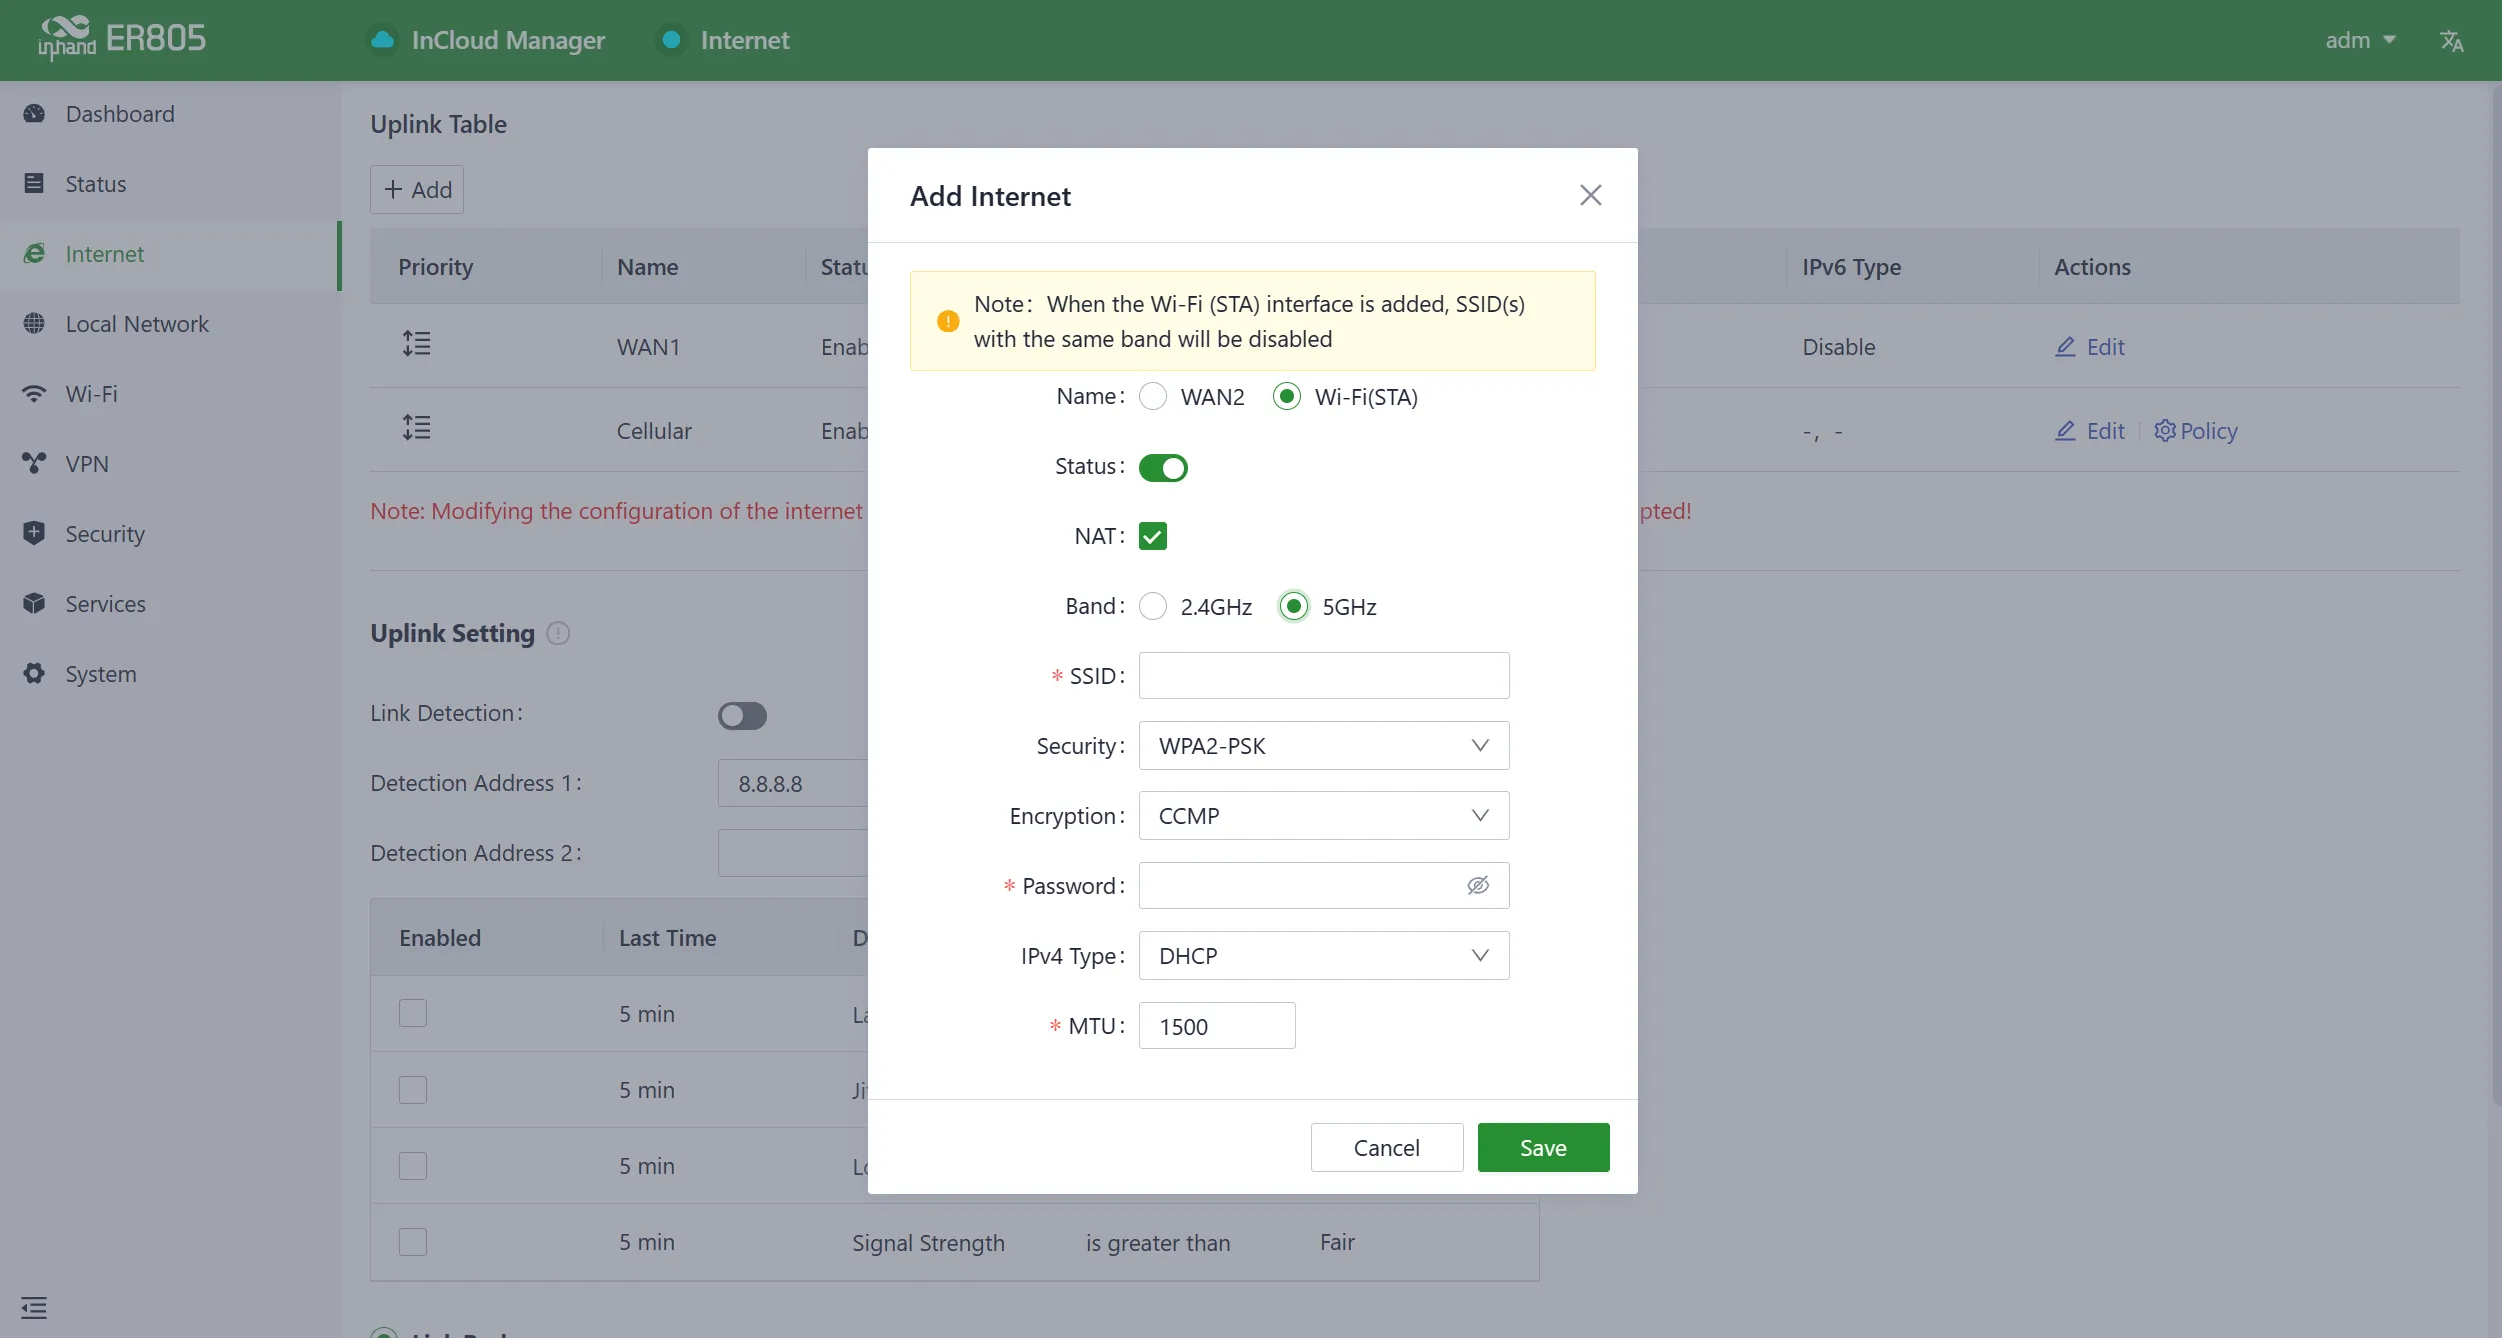Screen dimensions: 2502x1338
Task: Select the Wi-Fi(STA) radio button
Action: 1287,397
